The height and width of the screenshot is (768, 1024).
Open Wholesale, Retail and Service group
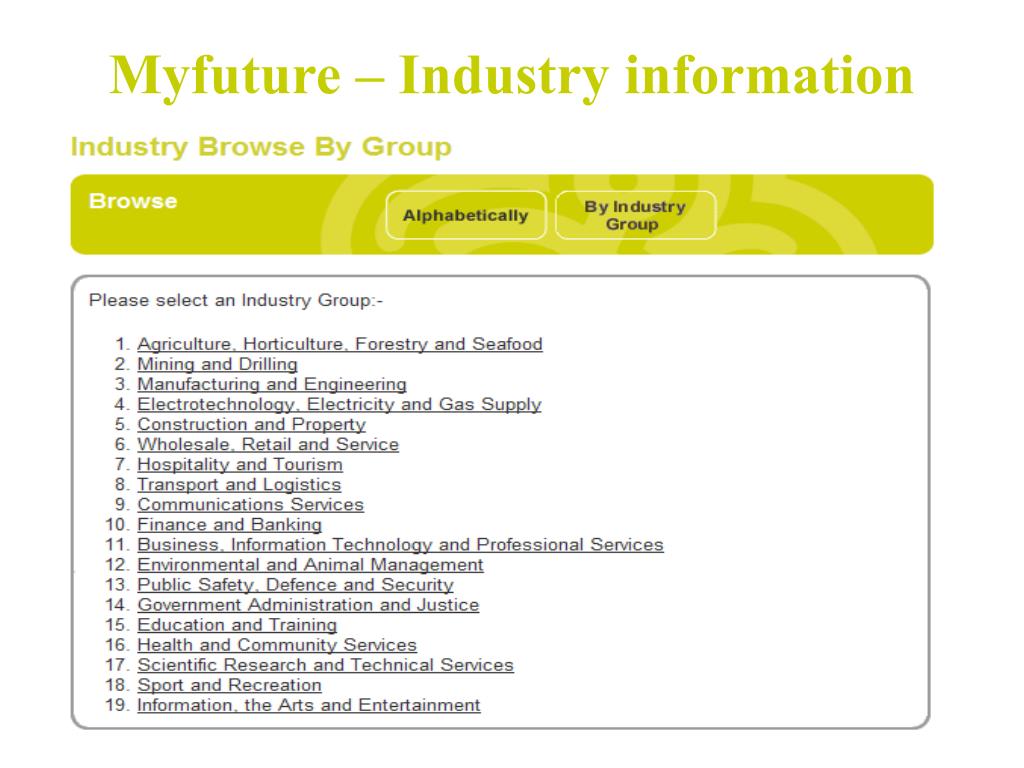(268, 445)
